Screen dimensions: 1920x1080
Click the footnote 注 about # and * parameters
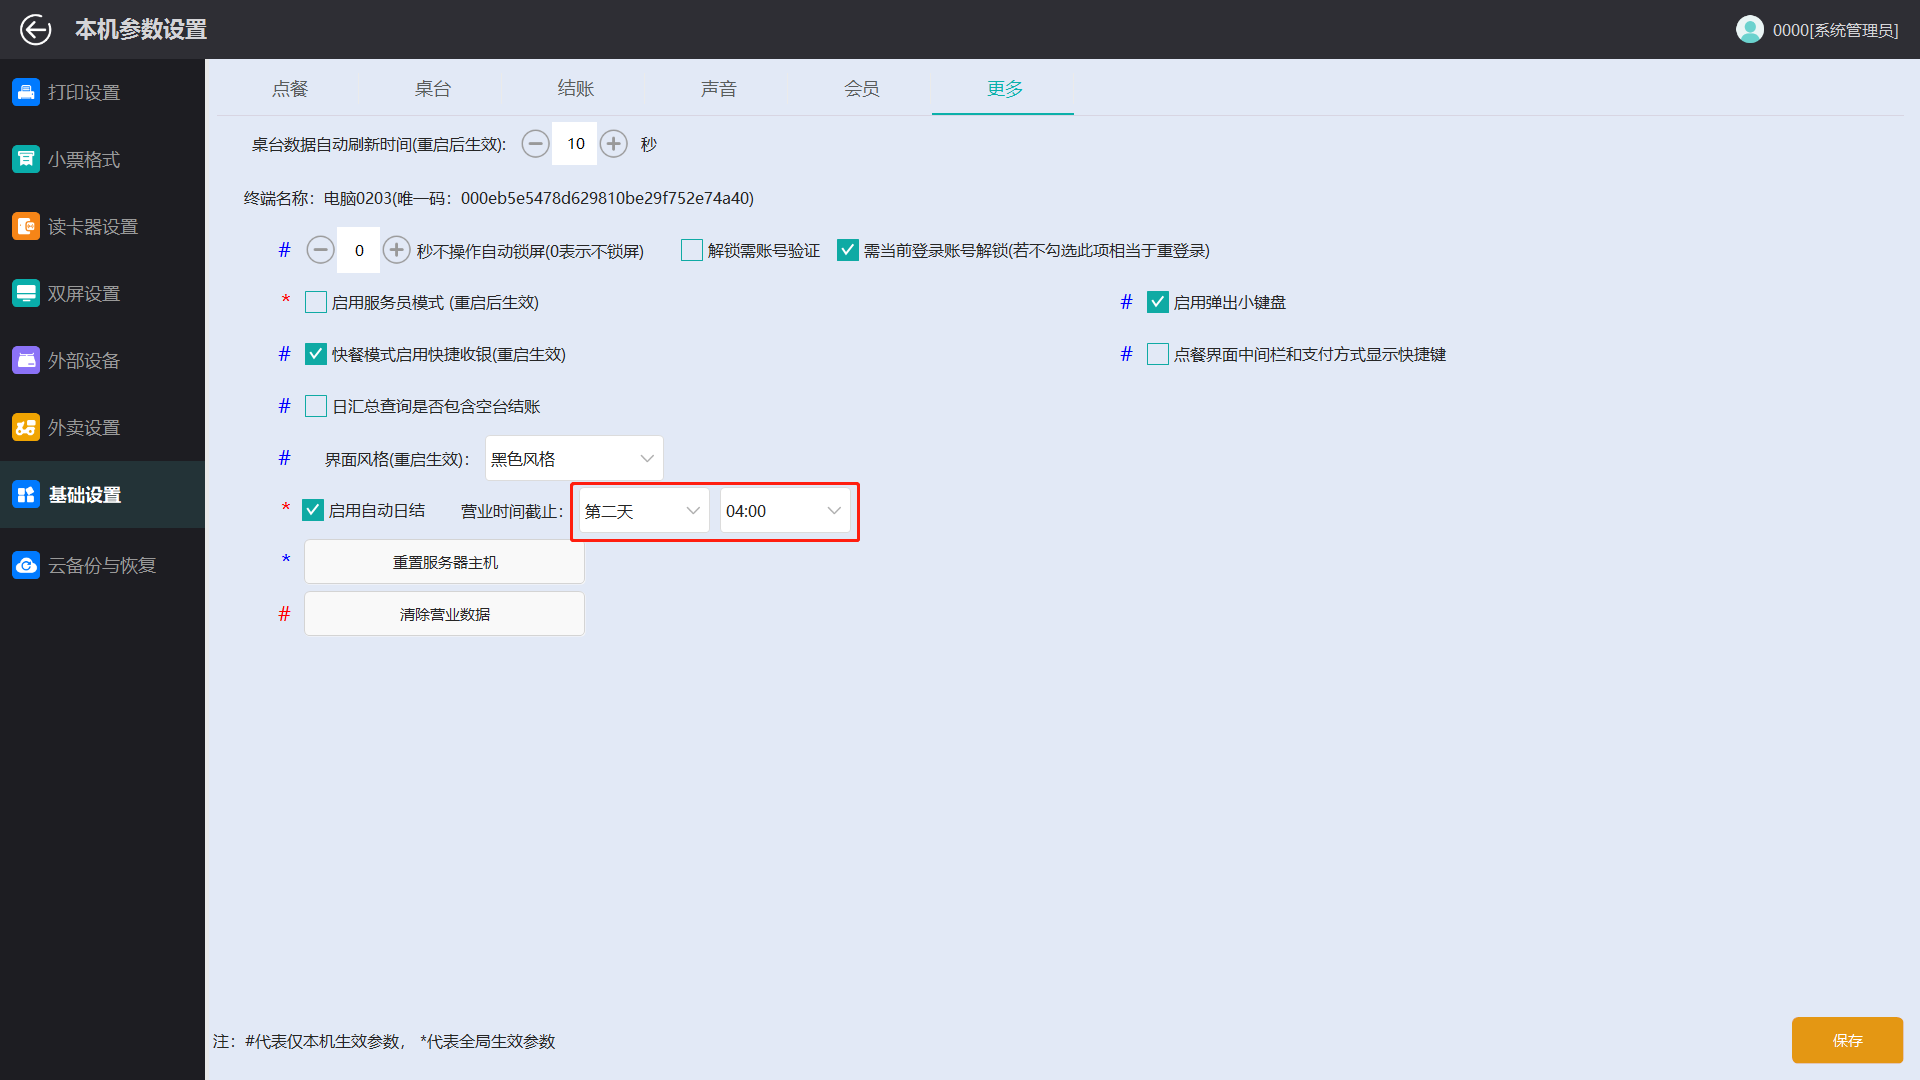(384, 1041)
